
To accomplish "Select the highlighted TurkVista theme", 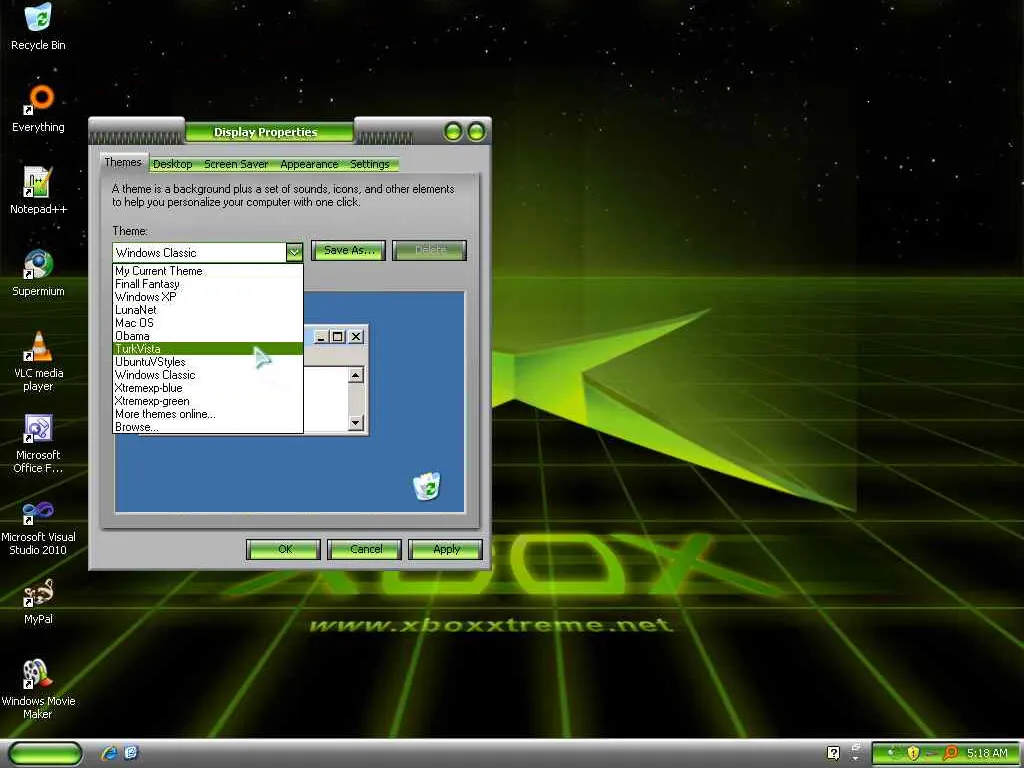I will tap(208, 349).
